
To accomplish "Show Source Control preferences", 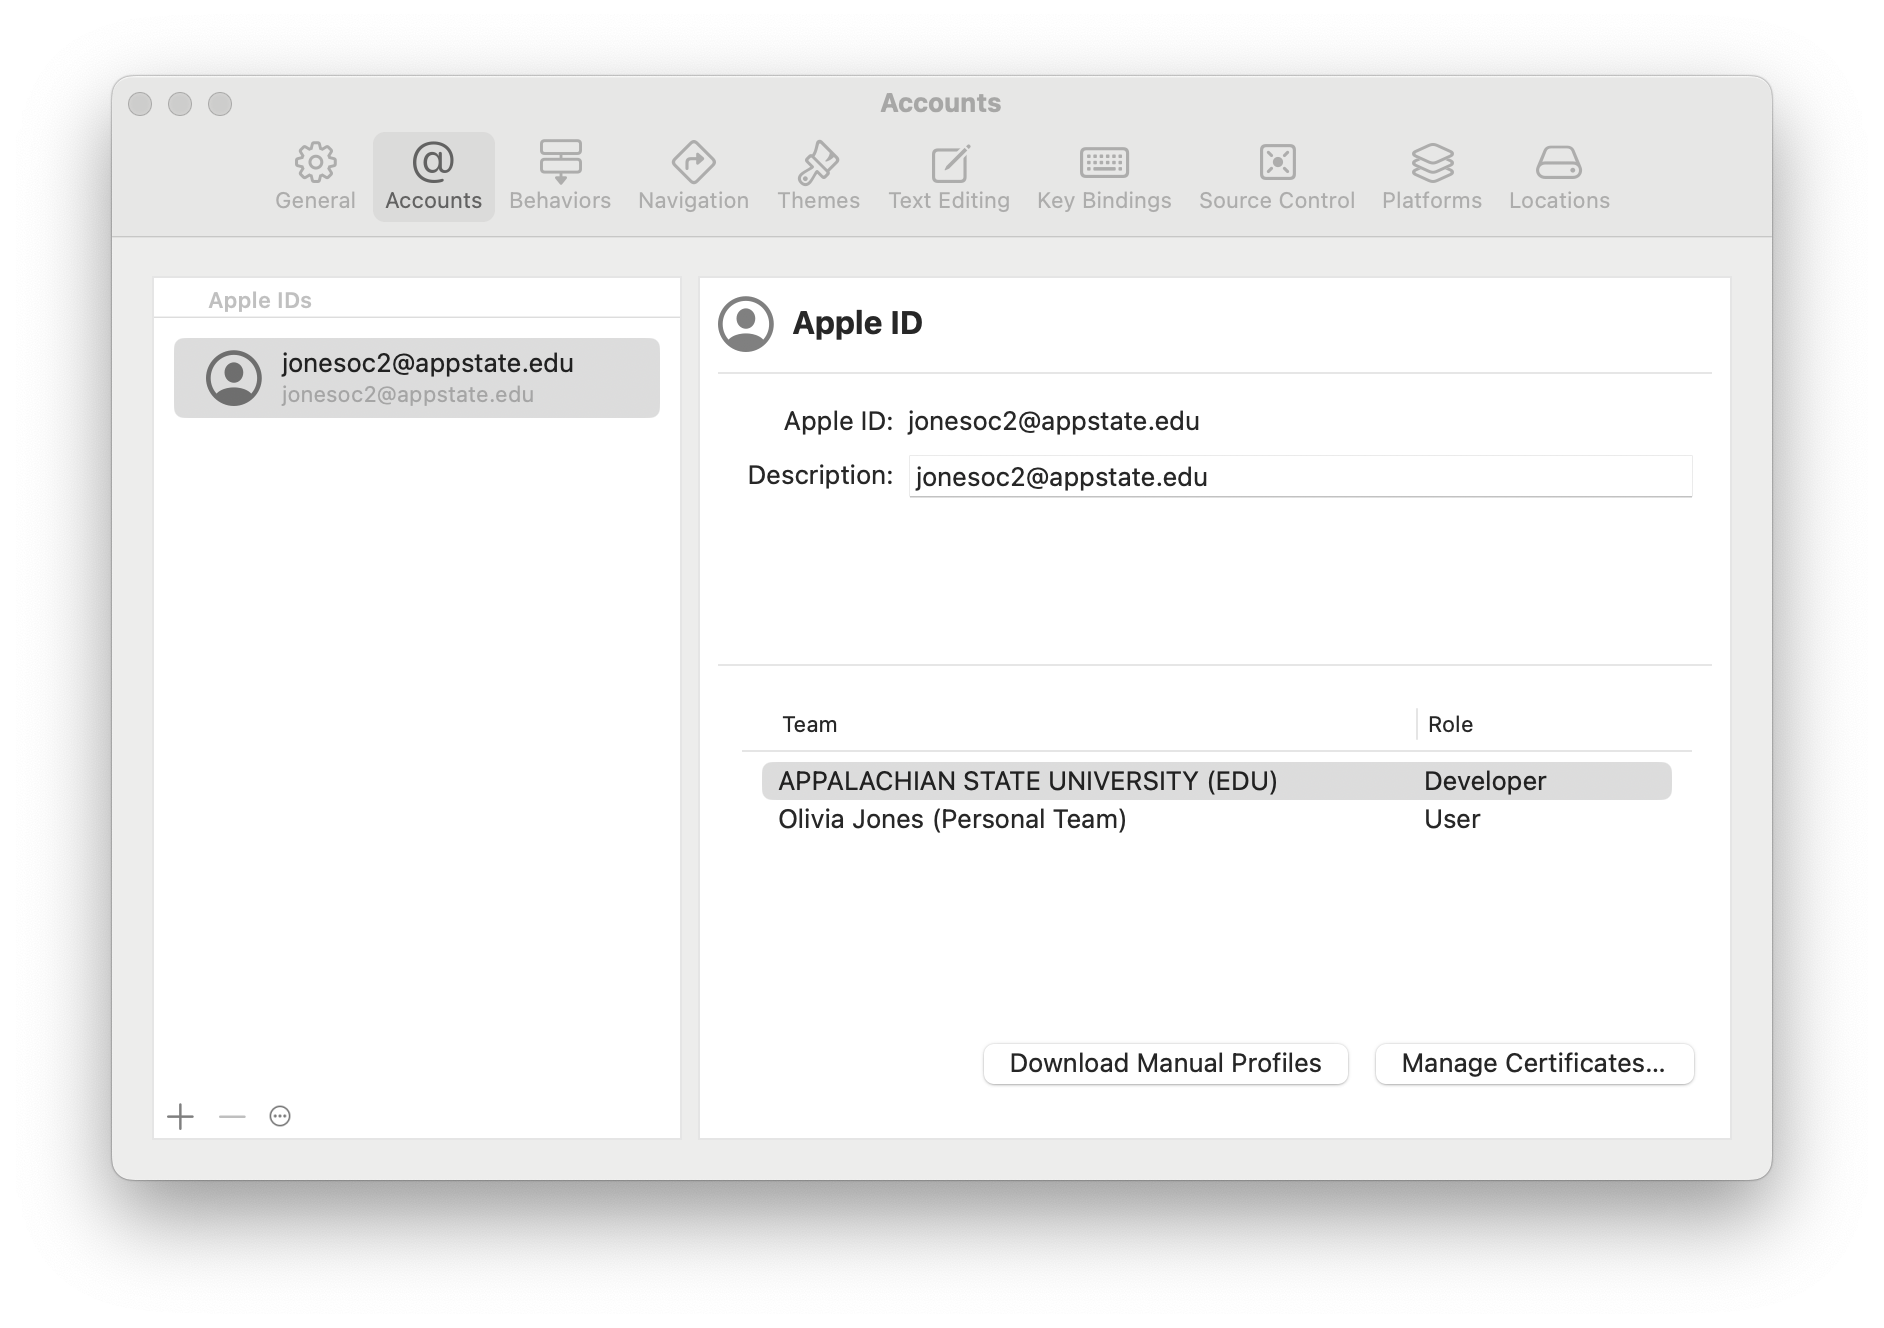I will pyautogui.click(x=1277, y=176).
